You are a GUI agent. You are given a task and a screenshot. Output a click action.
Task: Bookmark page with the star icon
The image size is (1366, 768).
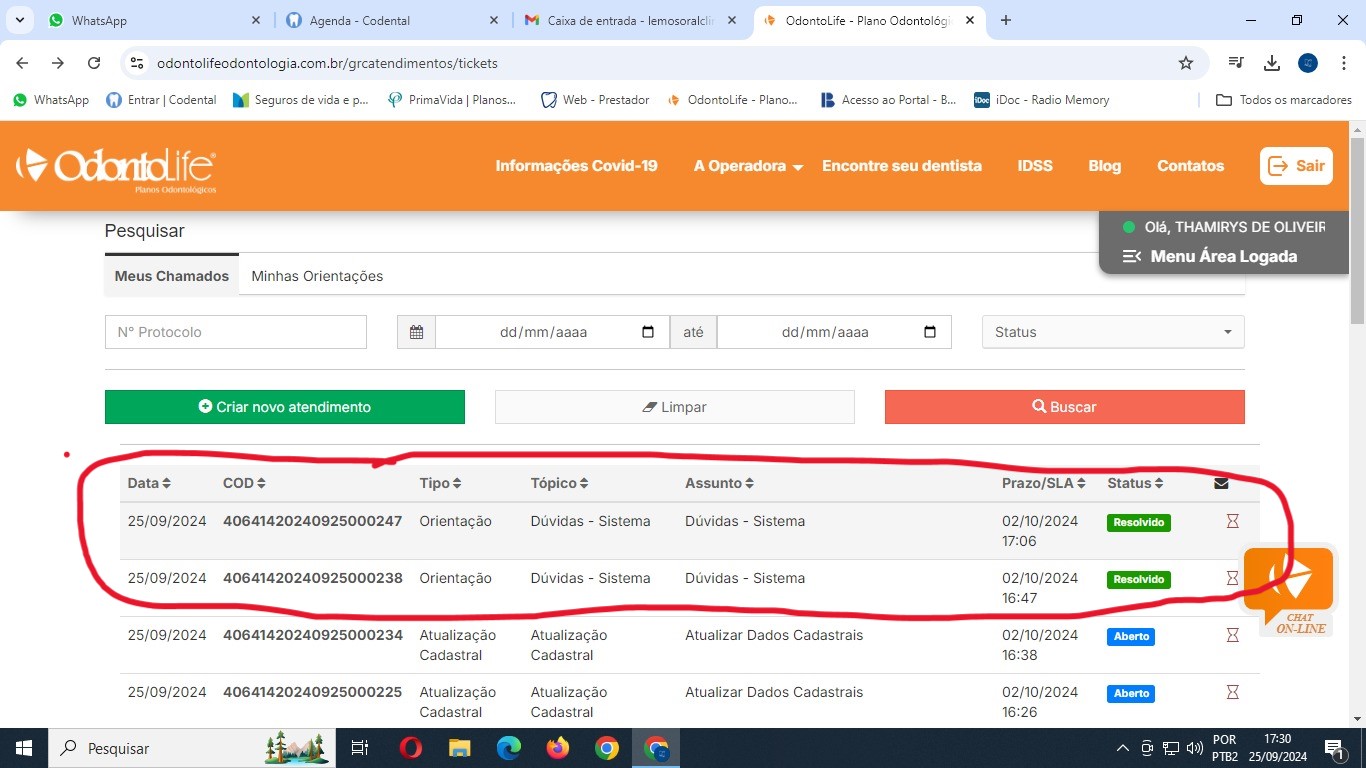[1186, 63]
